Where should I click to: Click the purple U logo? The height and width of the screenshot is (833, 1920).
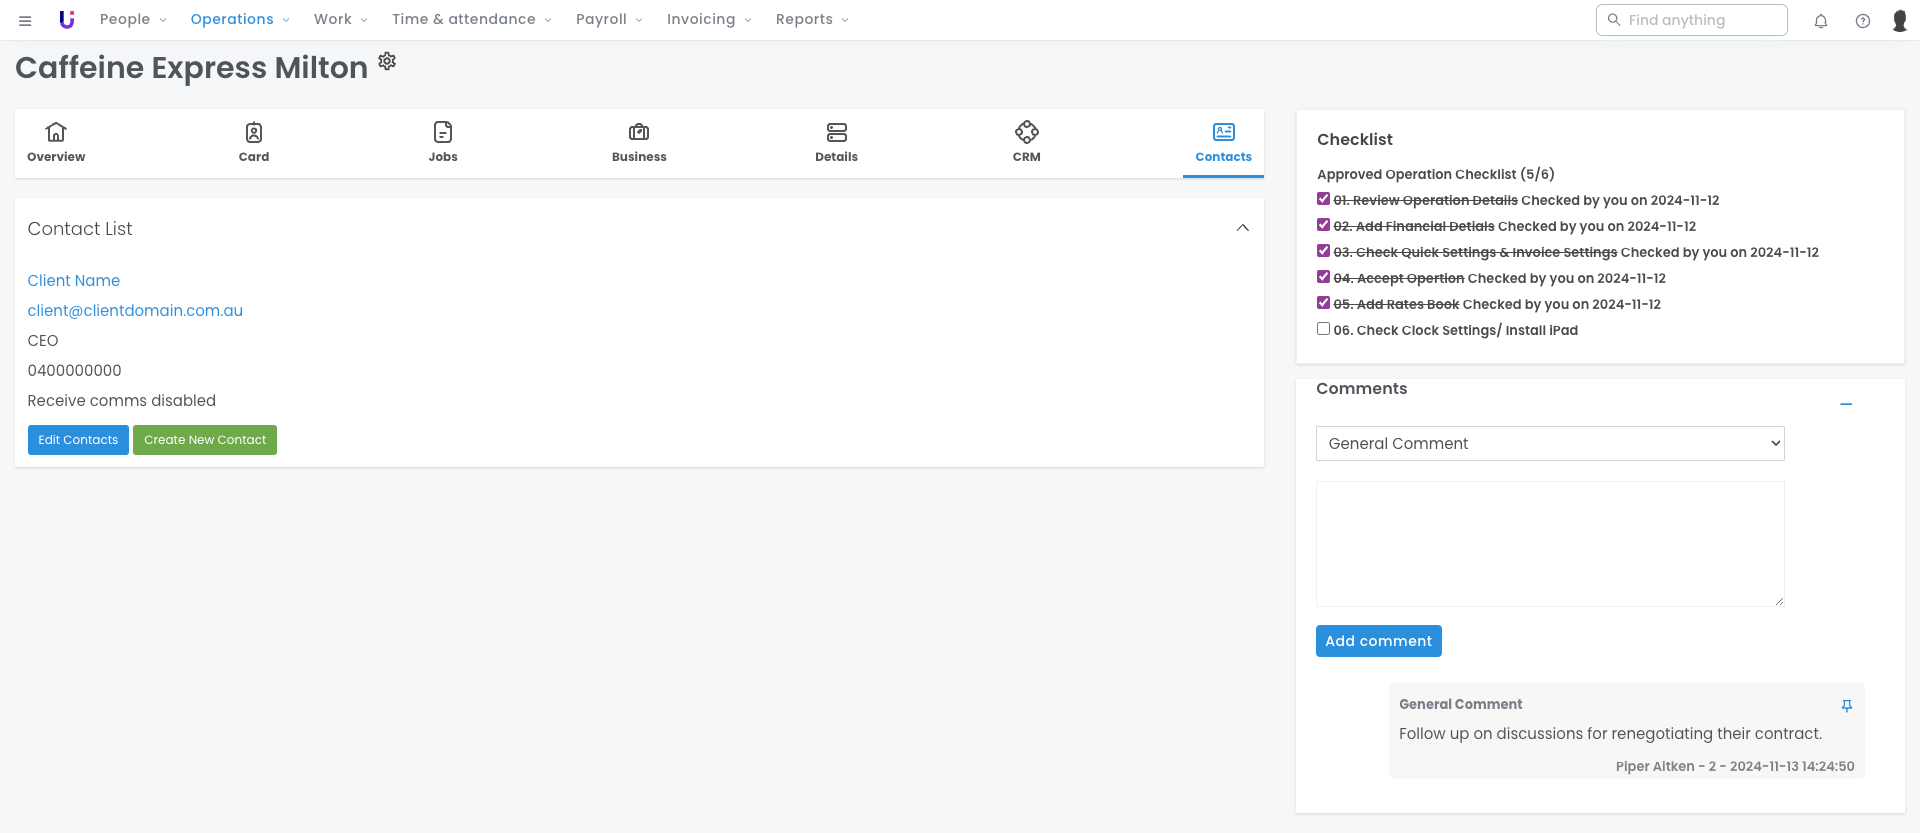pyautogui.click(x=67, y=20)
